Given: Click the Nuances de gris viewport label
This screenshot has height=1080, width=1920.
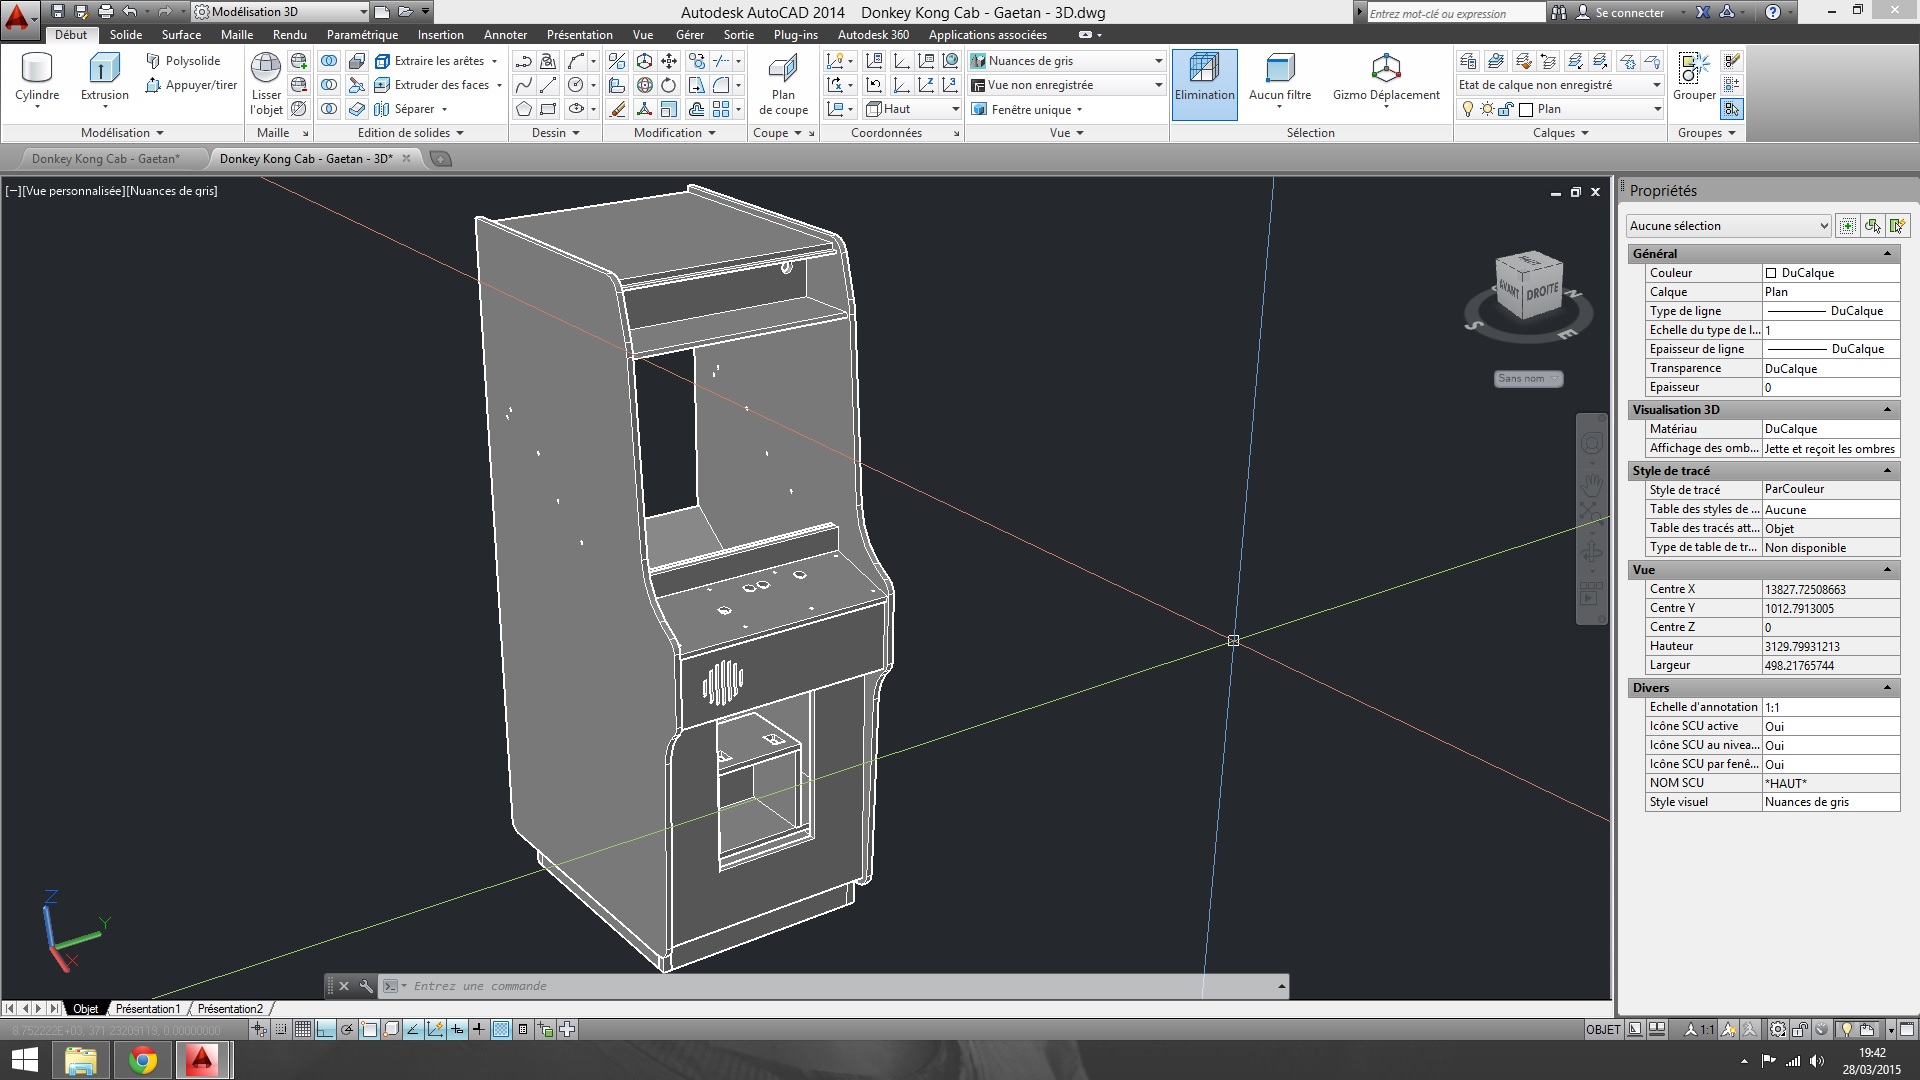Looking at the screenshot, I should tap(172, 191).
